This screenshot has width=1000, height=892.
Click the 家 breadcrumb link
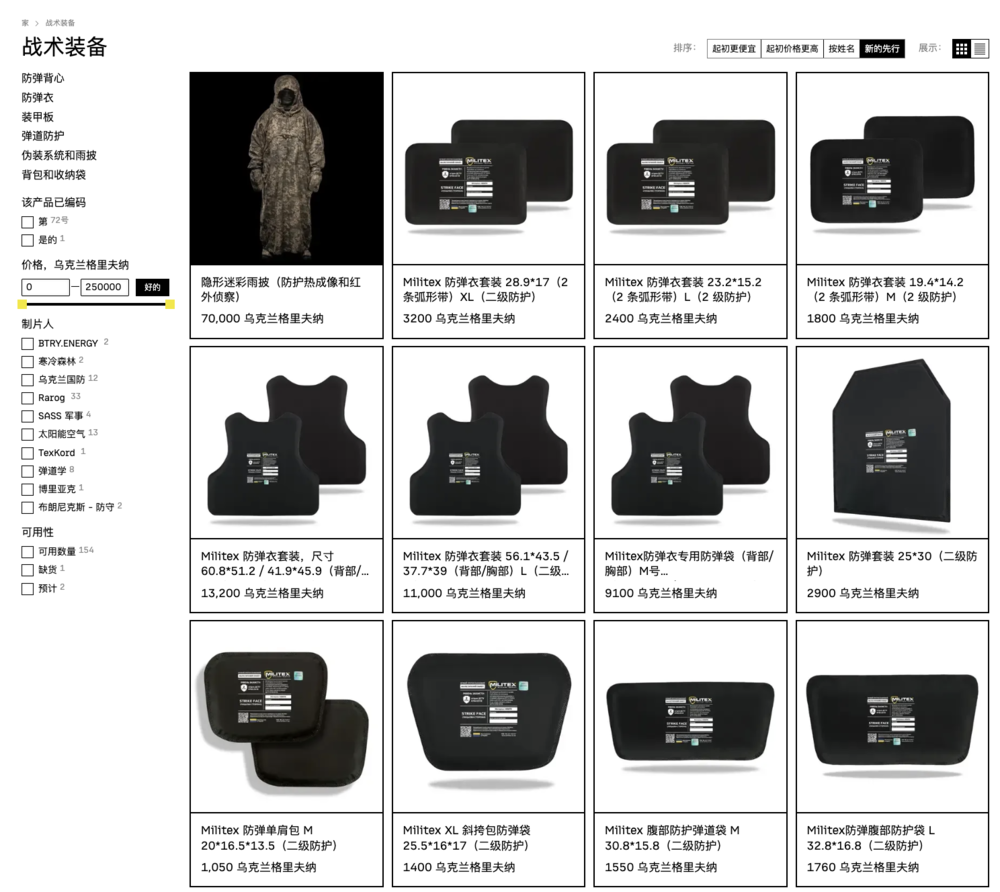(x=25, y=23)
